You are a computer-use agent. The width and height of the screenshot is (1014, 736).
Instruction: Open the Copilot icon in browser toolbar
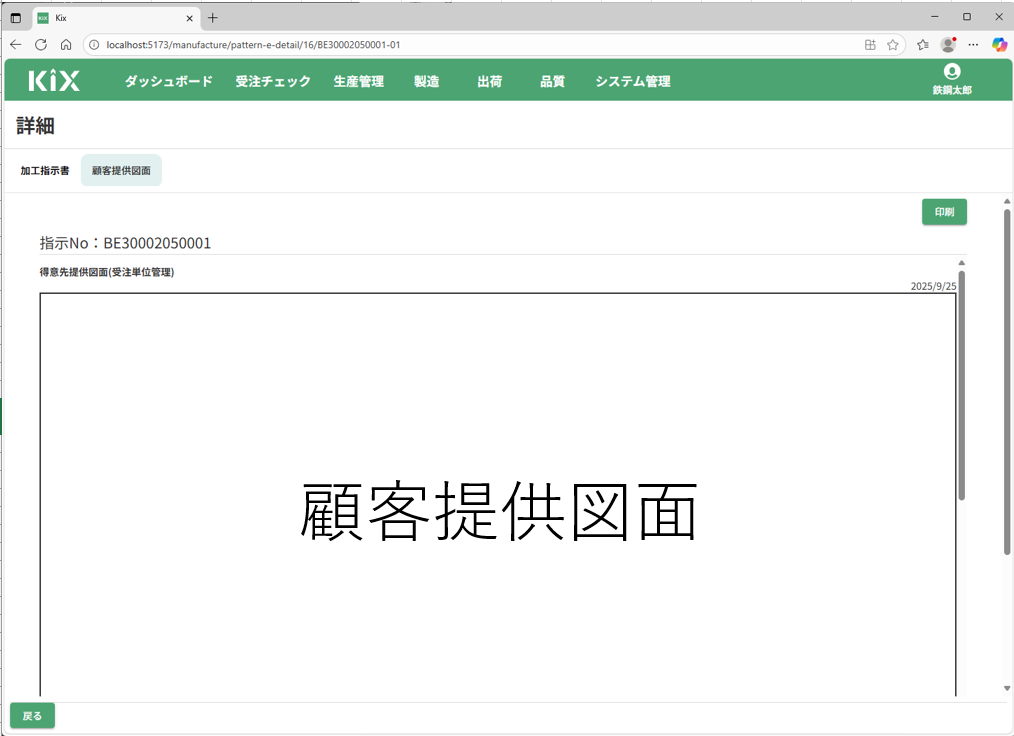coord(998,45)
